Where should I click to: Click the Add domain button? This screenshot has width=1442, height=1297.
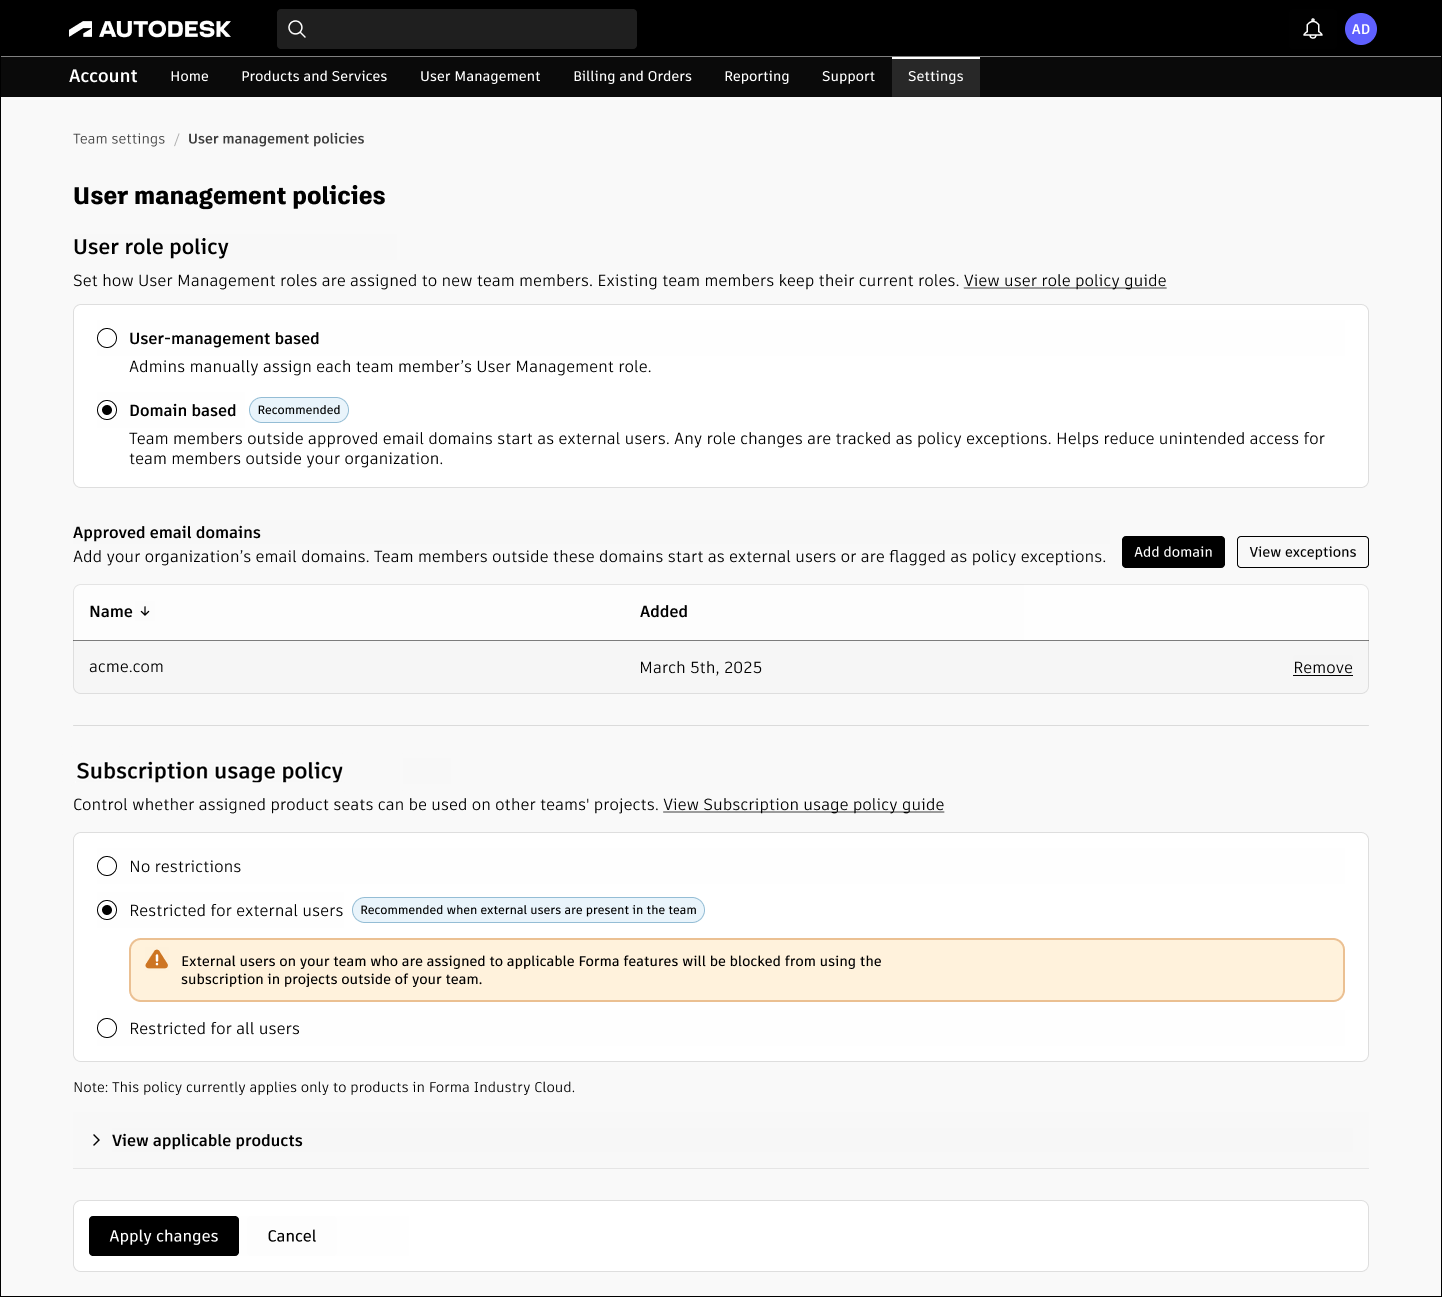(1173, 552)
